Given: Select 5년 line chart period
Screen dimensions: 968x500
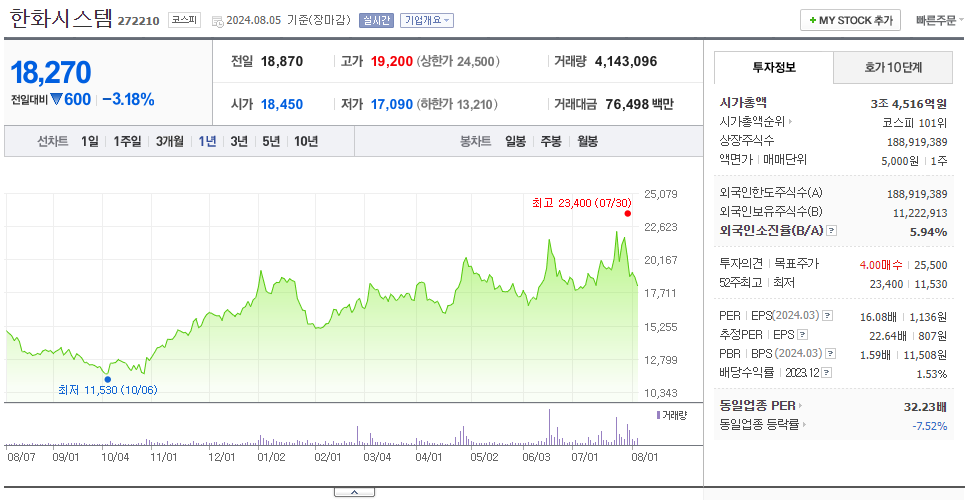Looking at the screenshot, I should (271, 141).
